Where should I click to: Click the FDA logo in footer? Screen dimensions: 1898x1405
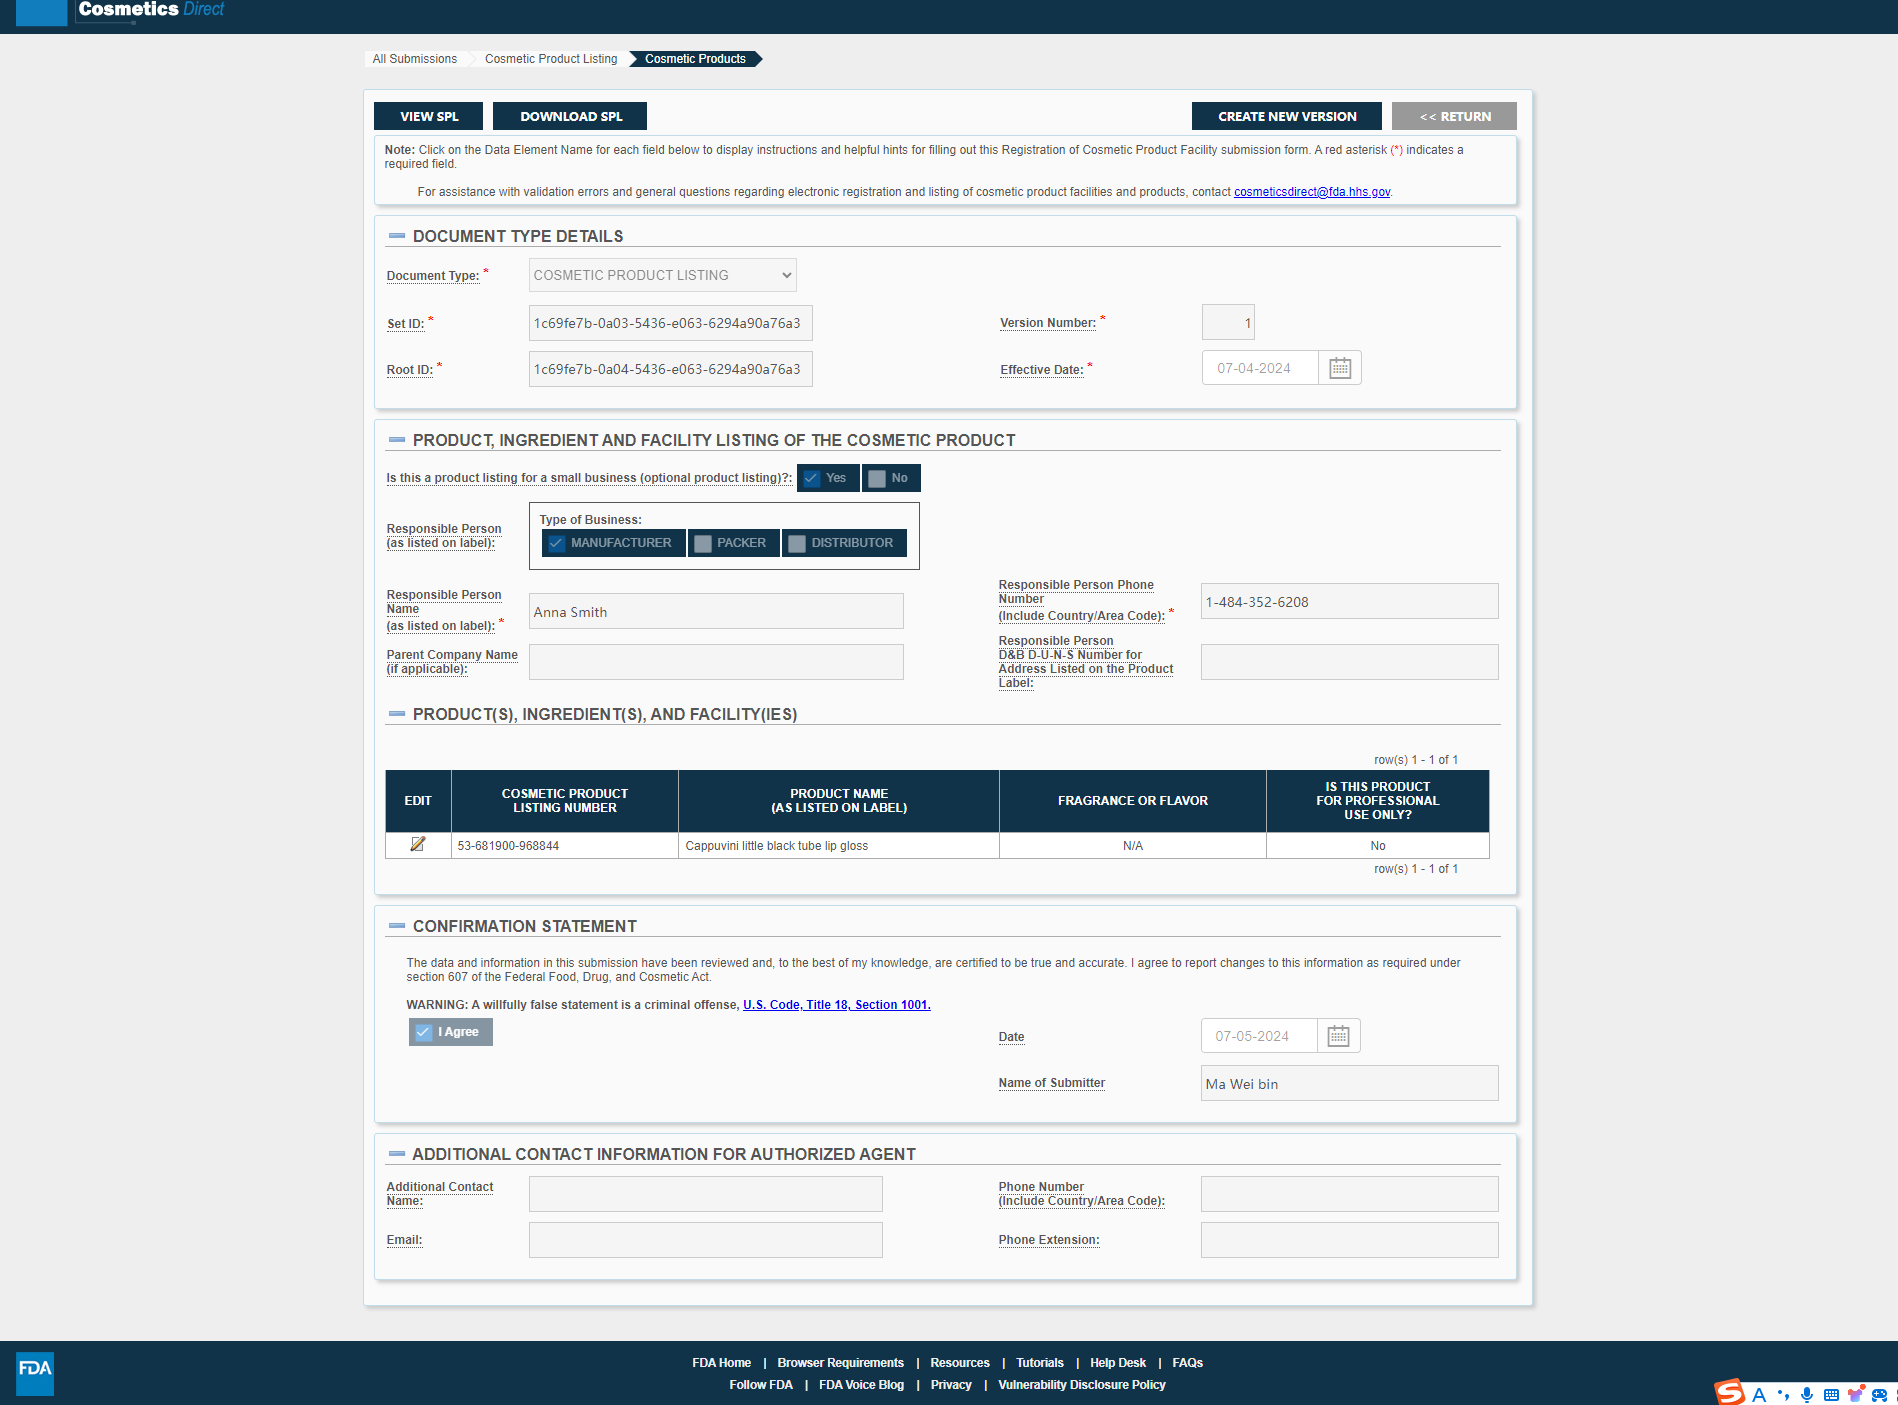tap(35, 1369)
